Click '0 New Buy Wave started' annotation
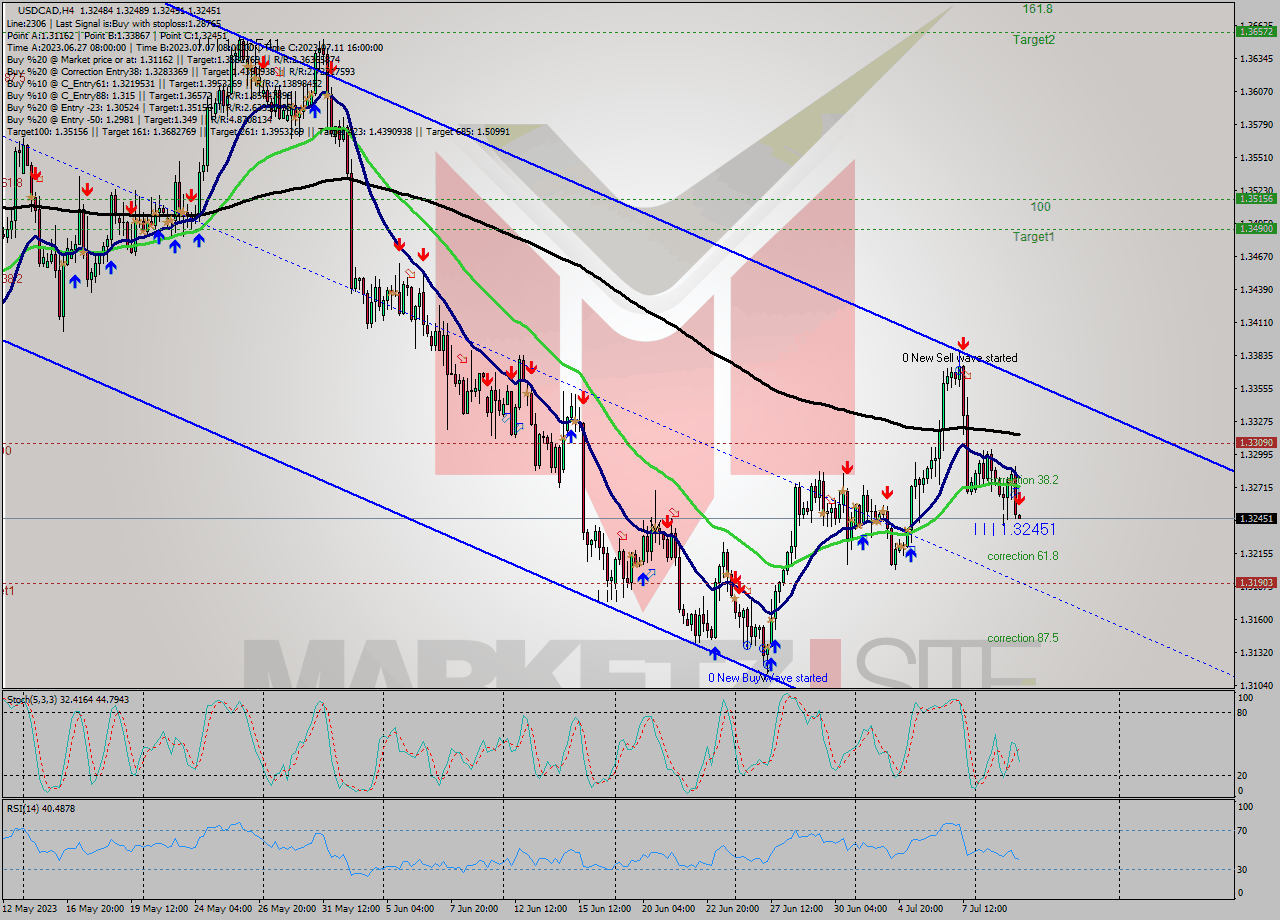The height and width of the screenshot is (920, 1280). 768,678
